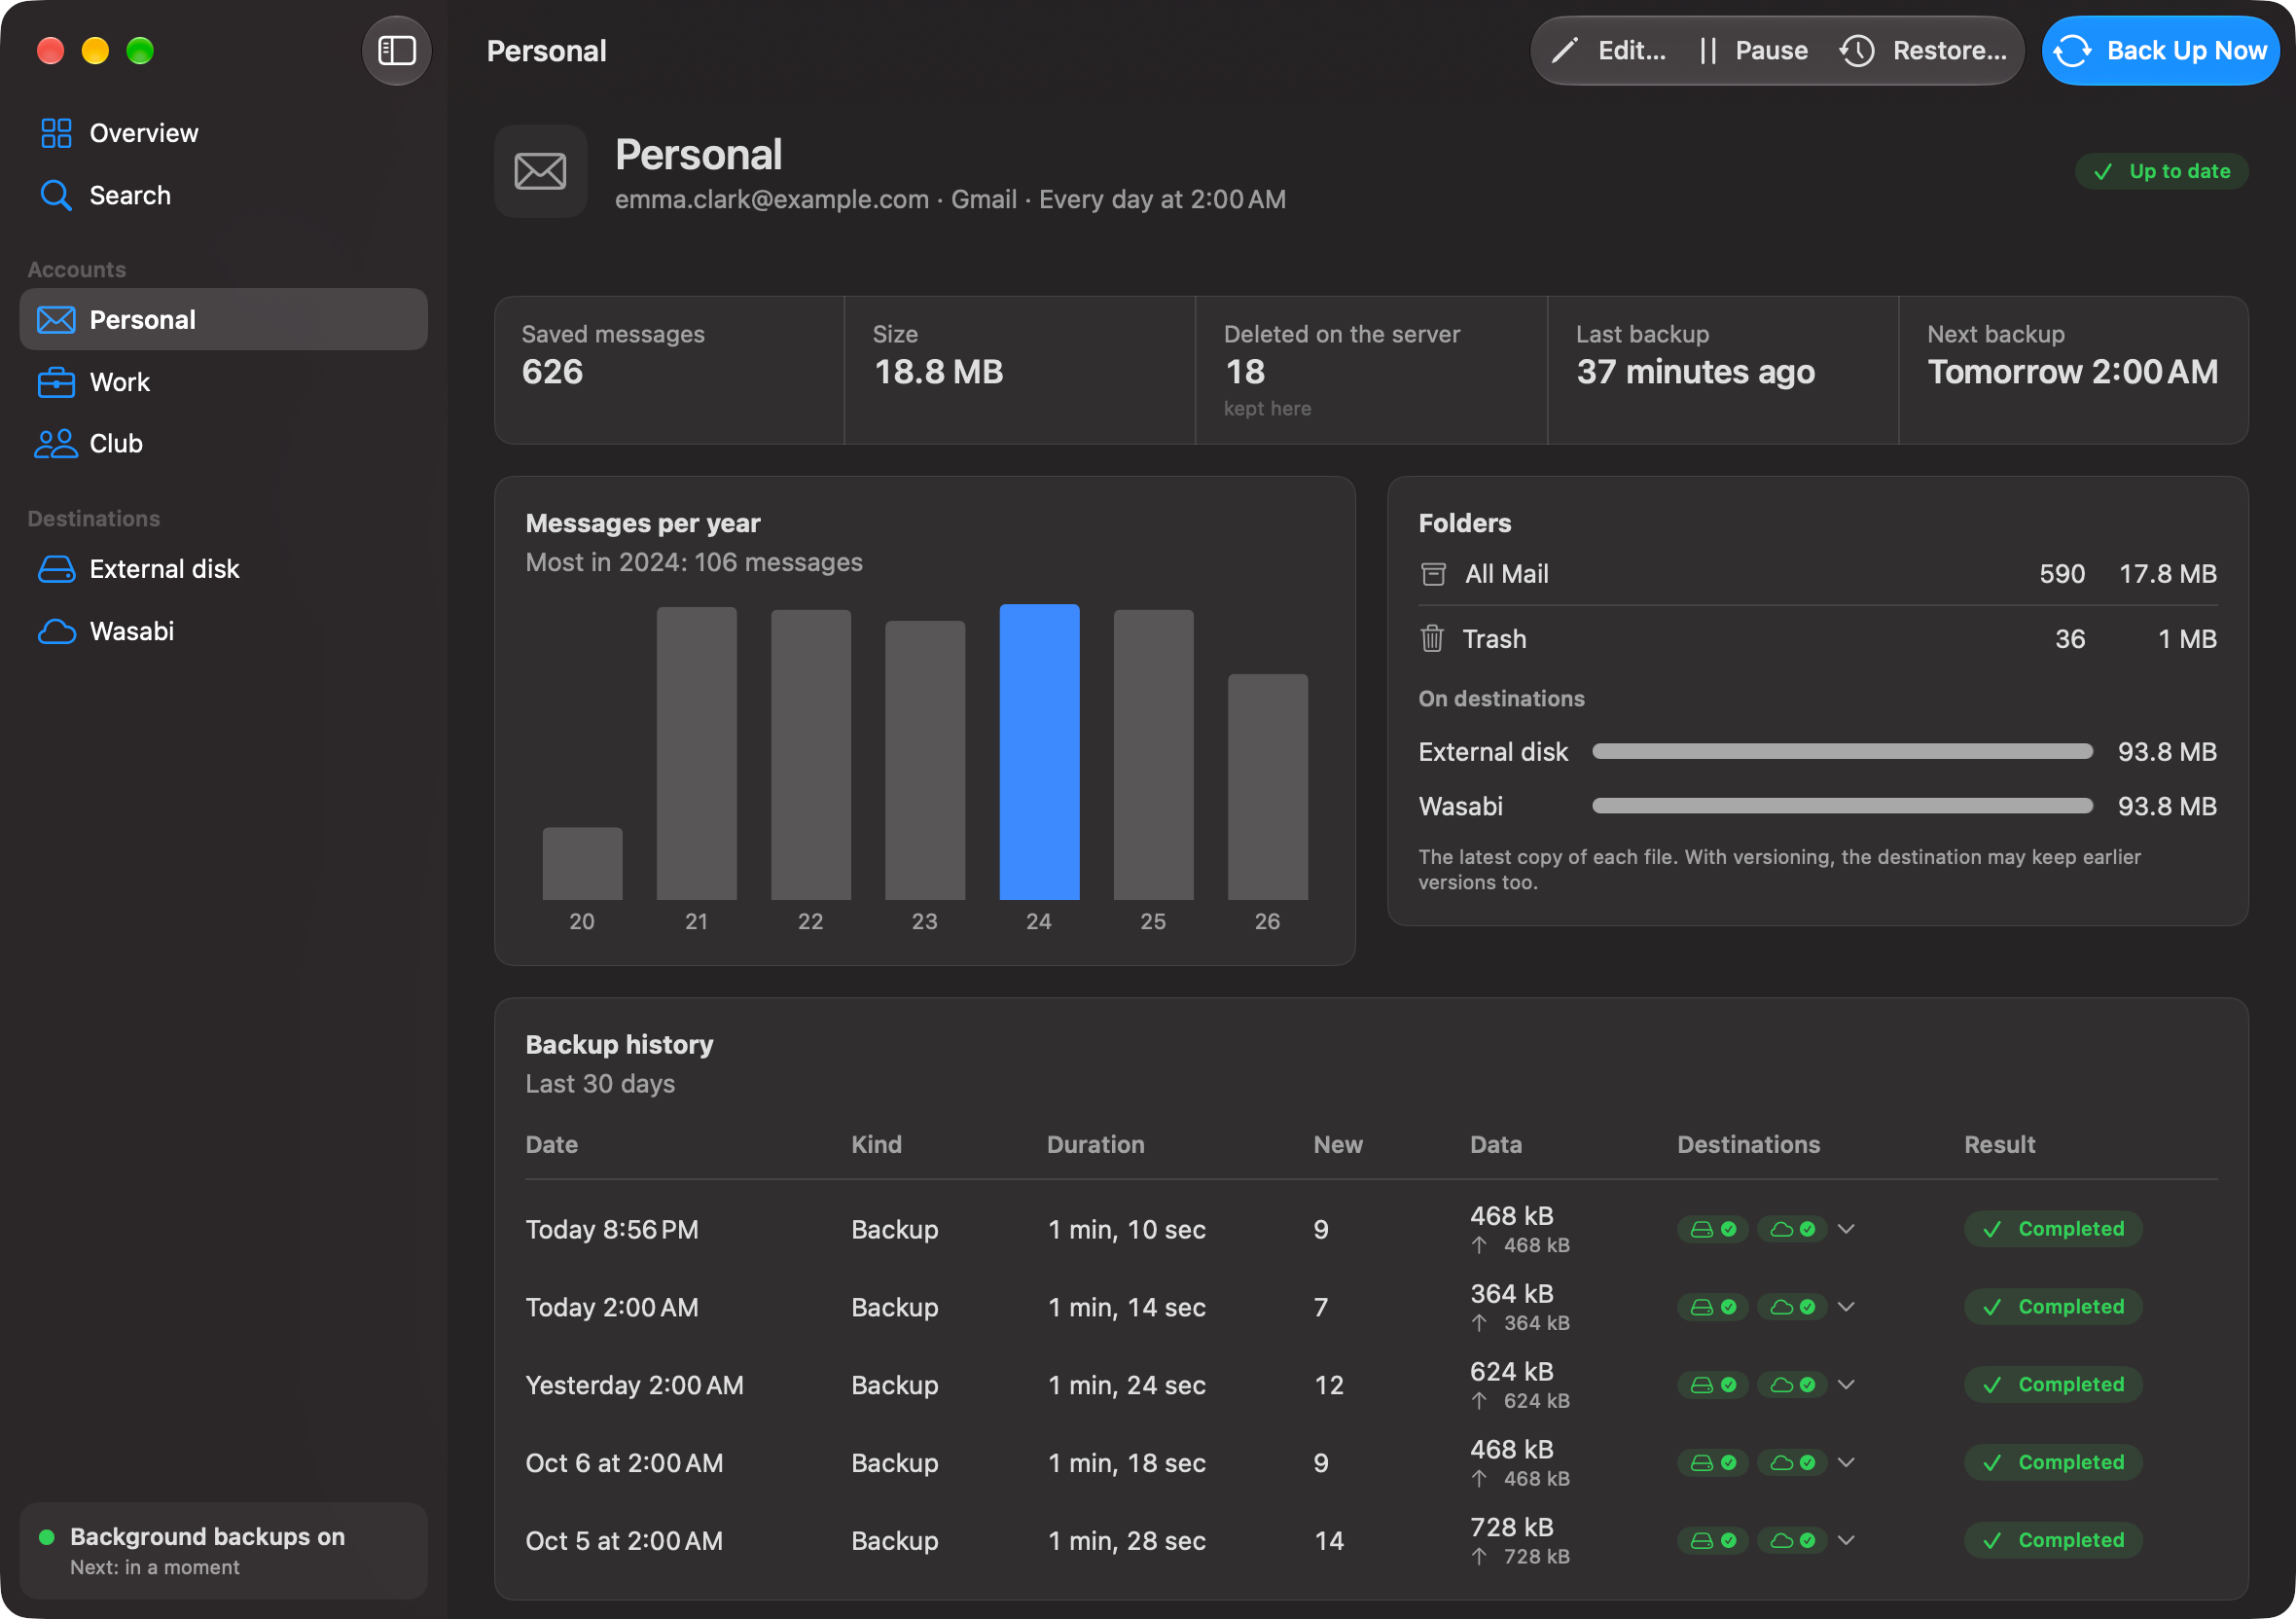This screenshot has height=1619, width=2296.
Task: Toggle Background backups on status panel
Action: click(x=223, y=1550)
